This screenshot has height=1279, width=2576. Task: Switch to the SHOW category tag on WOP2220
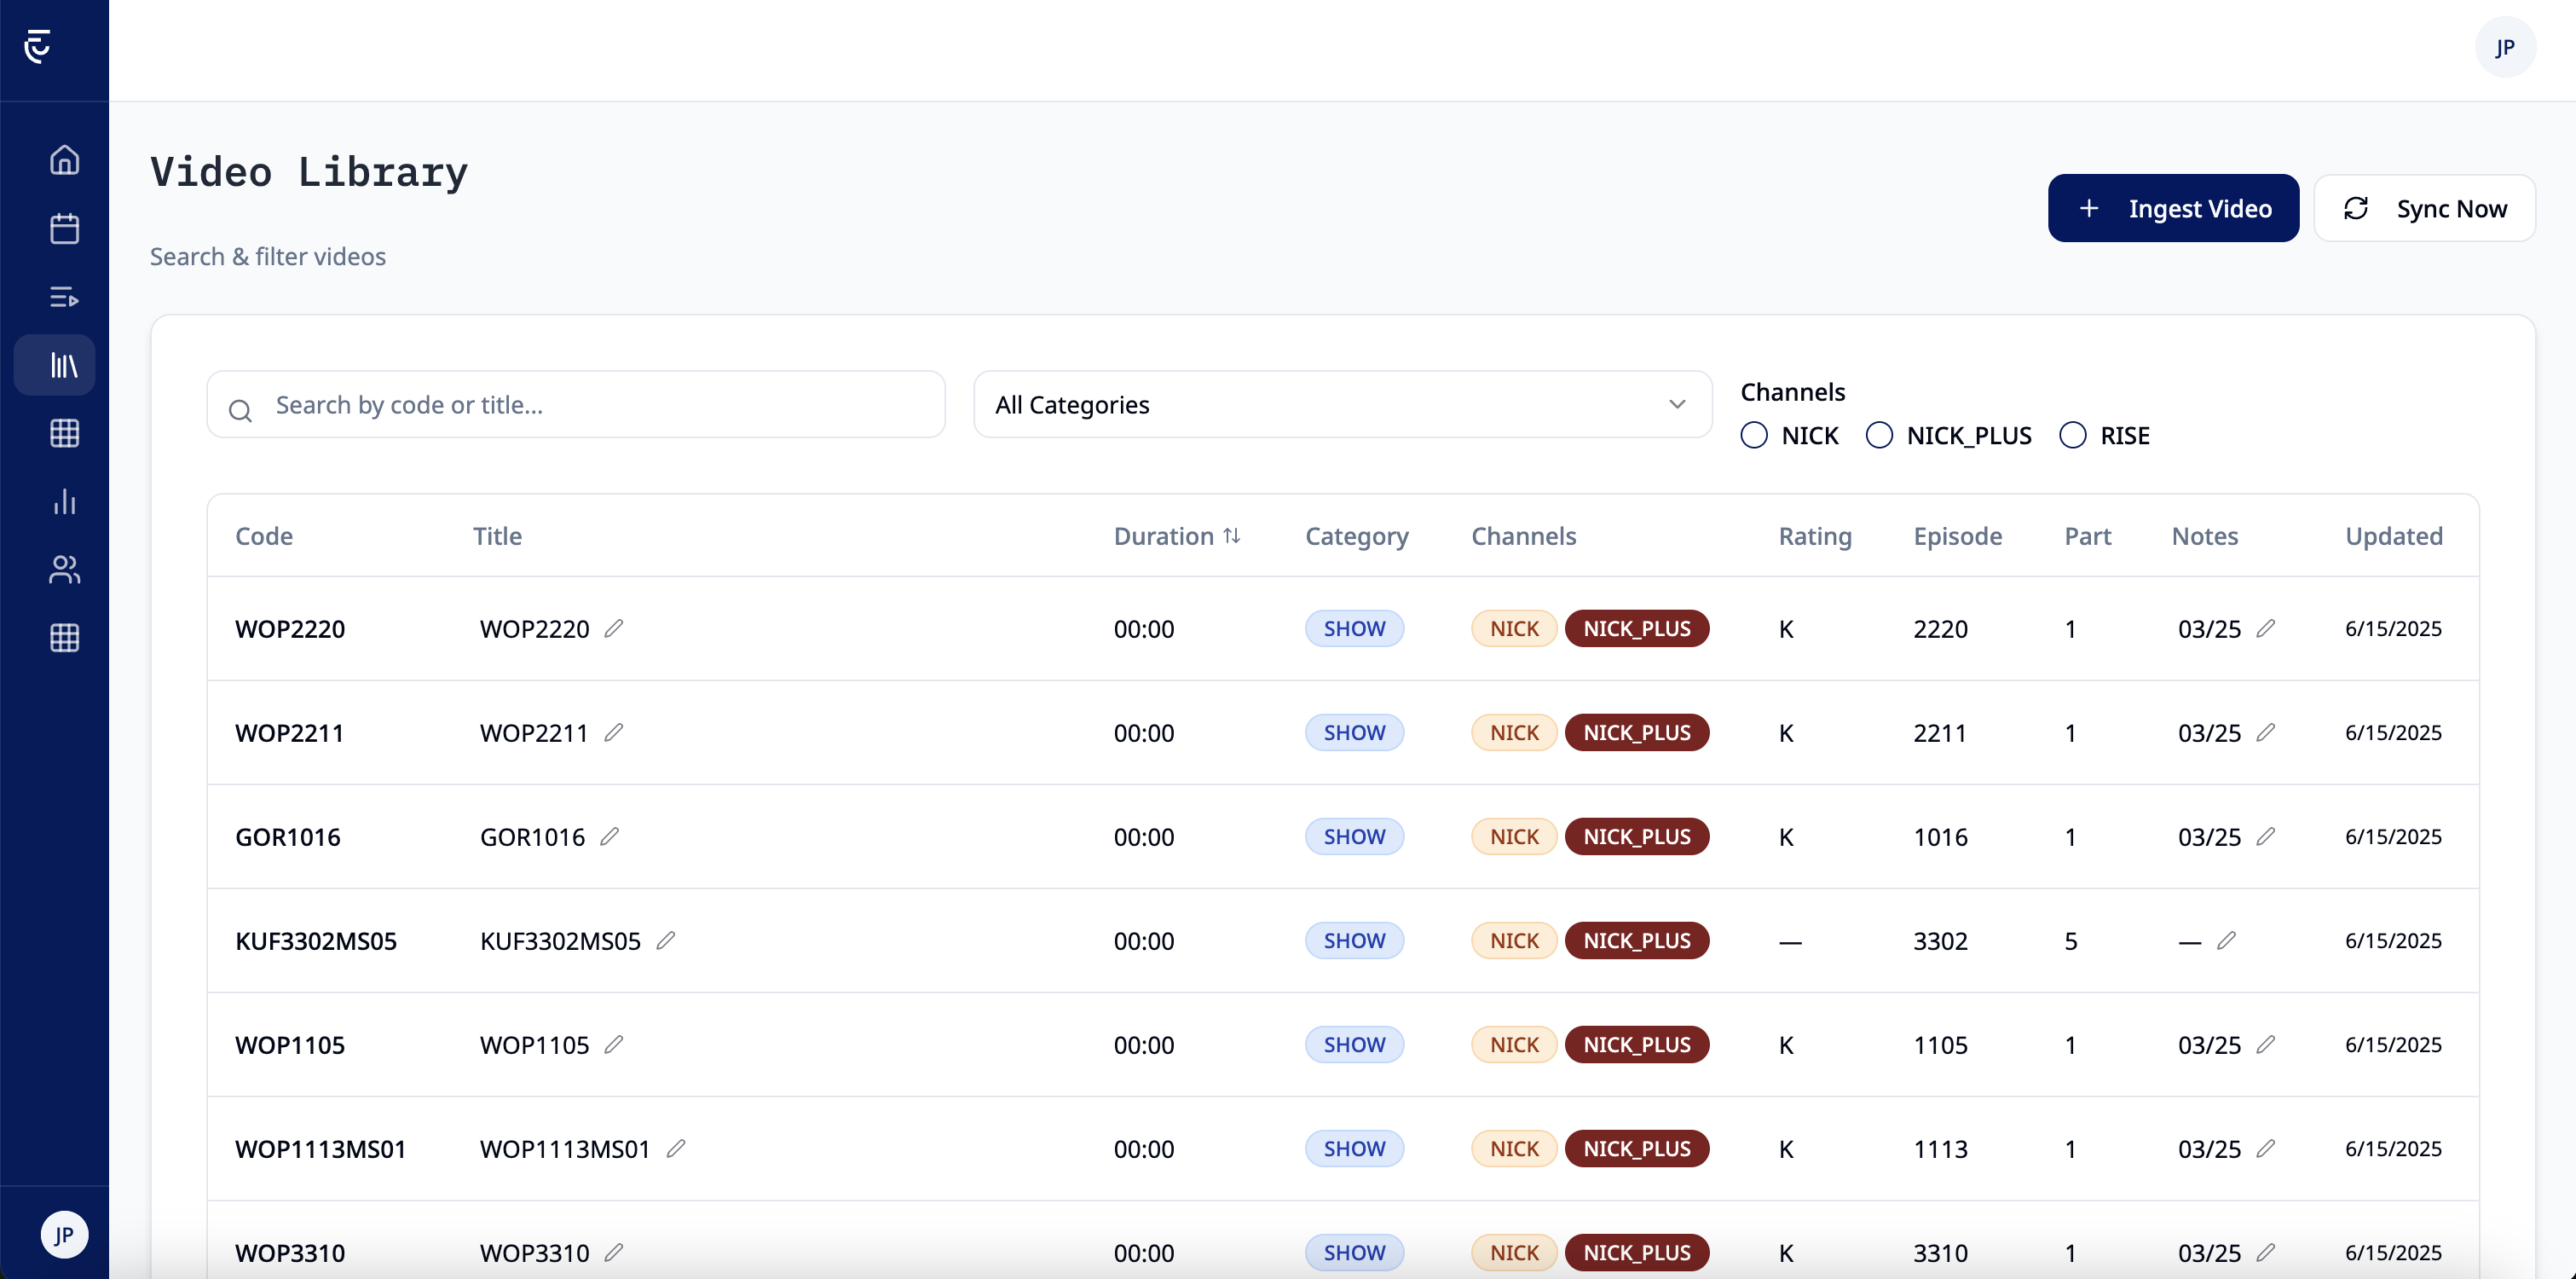pos(1354,628)
